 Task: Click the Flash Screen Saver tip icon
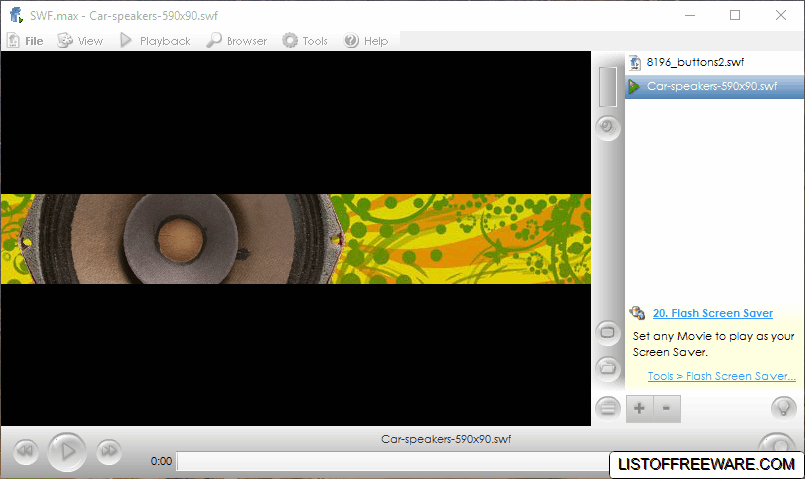tap(637, 312)
